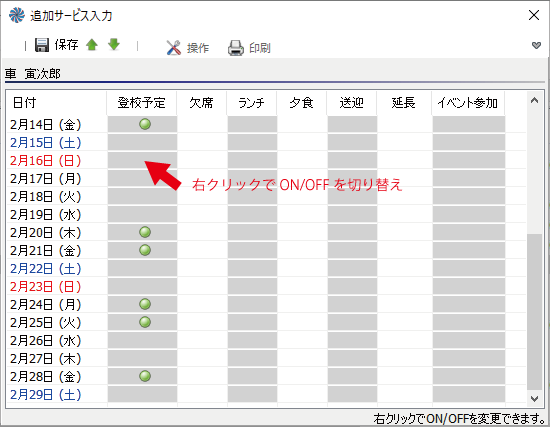Click the app logo in title bar
This screenshot has width=550, height=427.
(x=16, y=15)
